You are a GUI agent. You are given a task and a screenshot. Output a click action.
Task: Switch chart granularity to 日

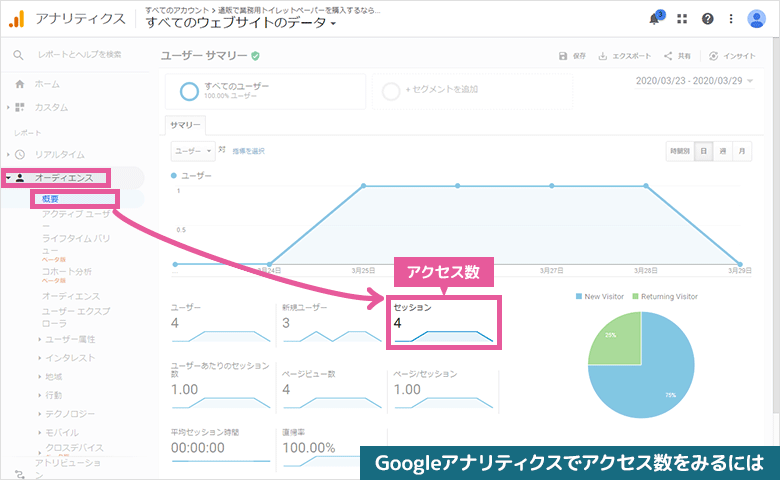[703, 151]
